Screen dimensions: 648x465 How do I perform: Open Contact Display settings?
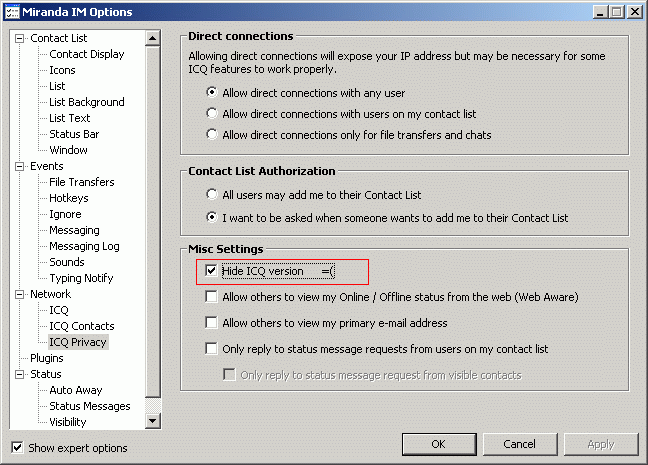click(87, 54)
